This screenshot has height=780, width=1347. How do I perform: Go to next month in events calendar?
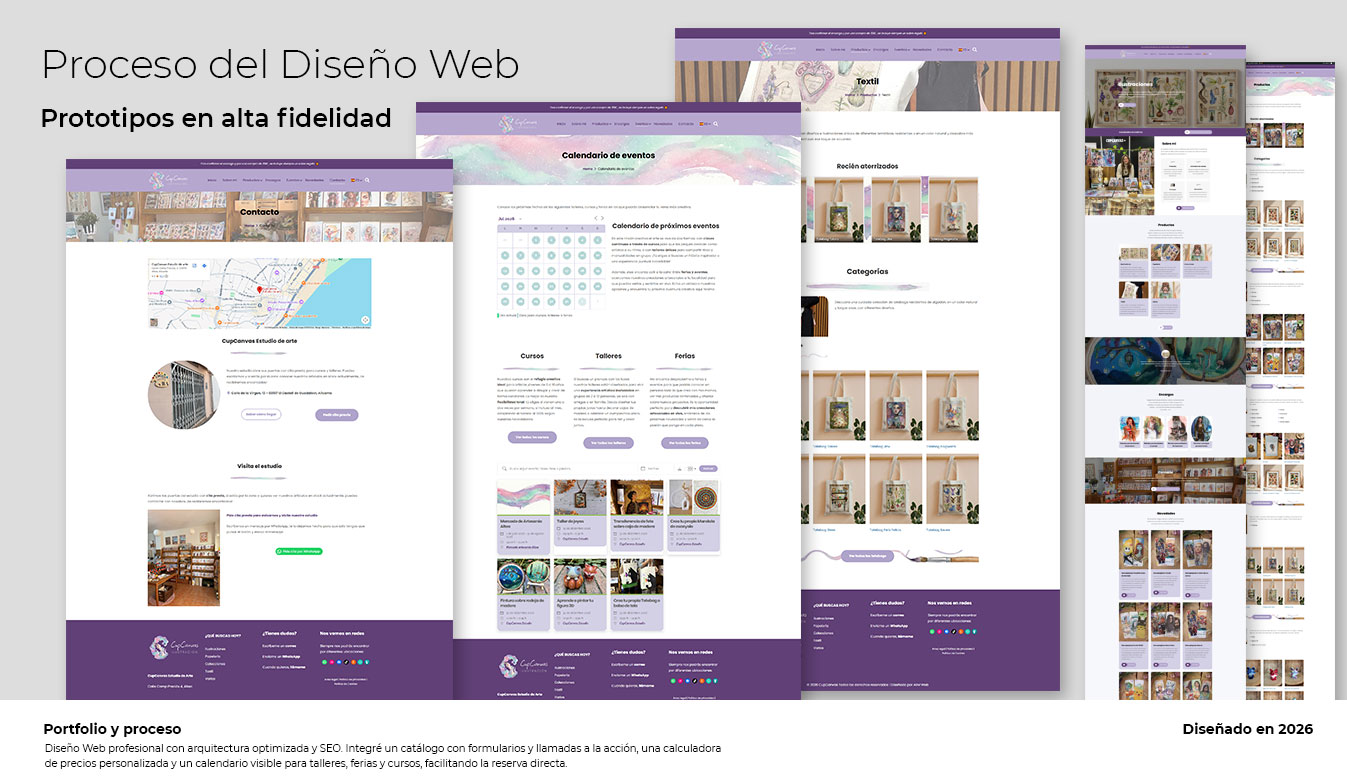[x=603, y=217]
